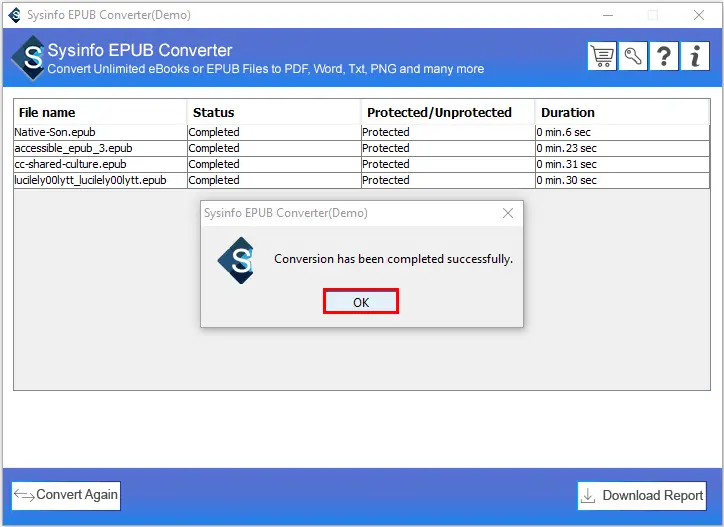Click the app icon in title bar
The image size is (724, 527).
tap(15, 15)
